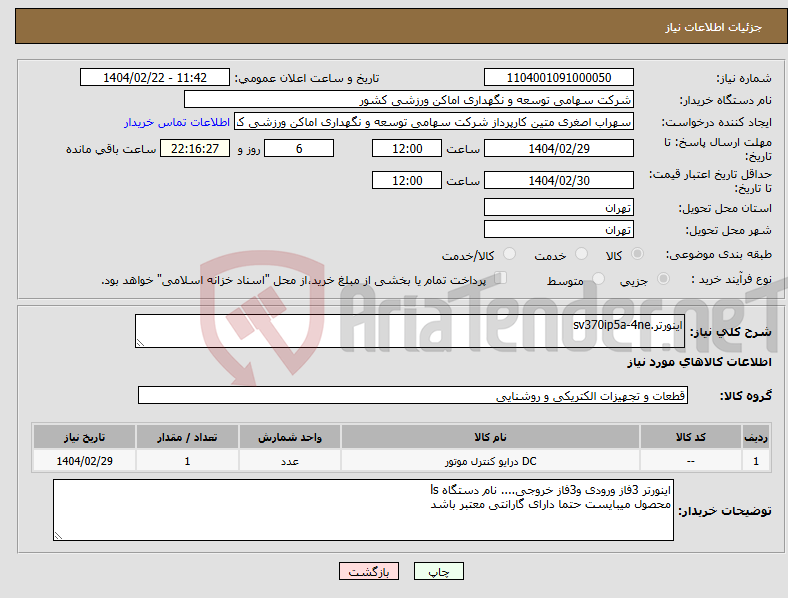Click the نام کالا column header
This screenshot has height=598, width=788.
[490, 437]
